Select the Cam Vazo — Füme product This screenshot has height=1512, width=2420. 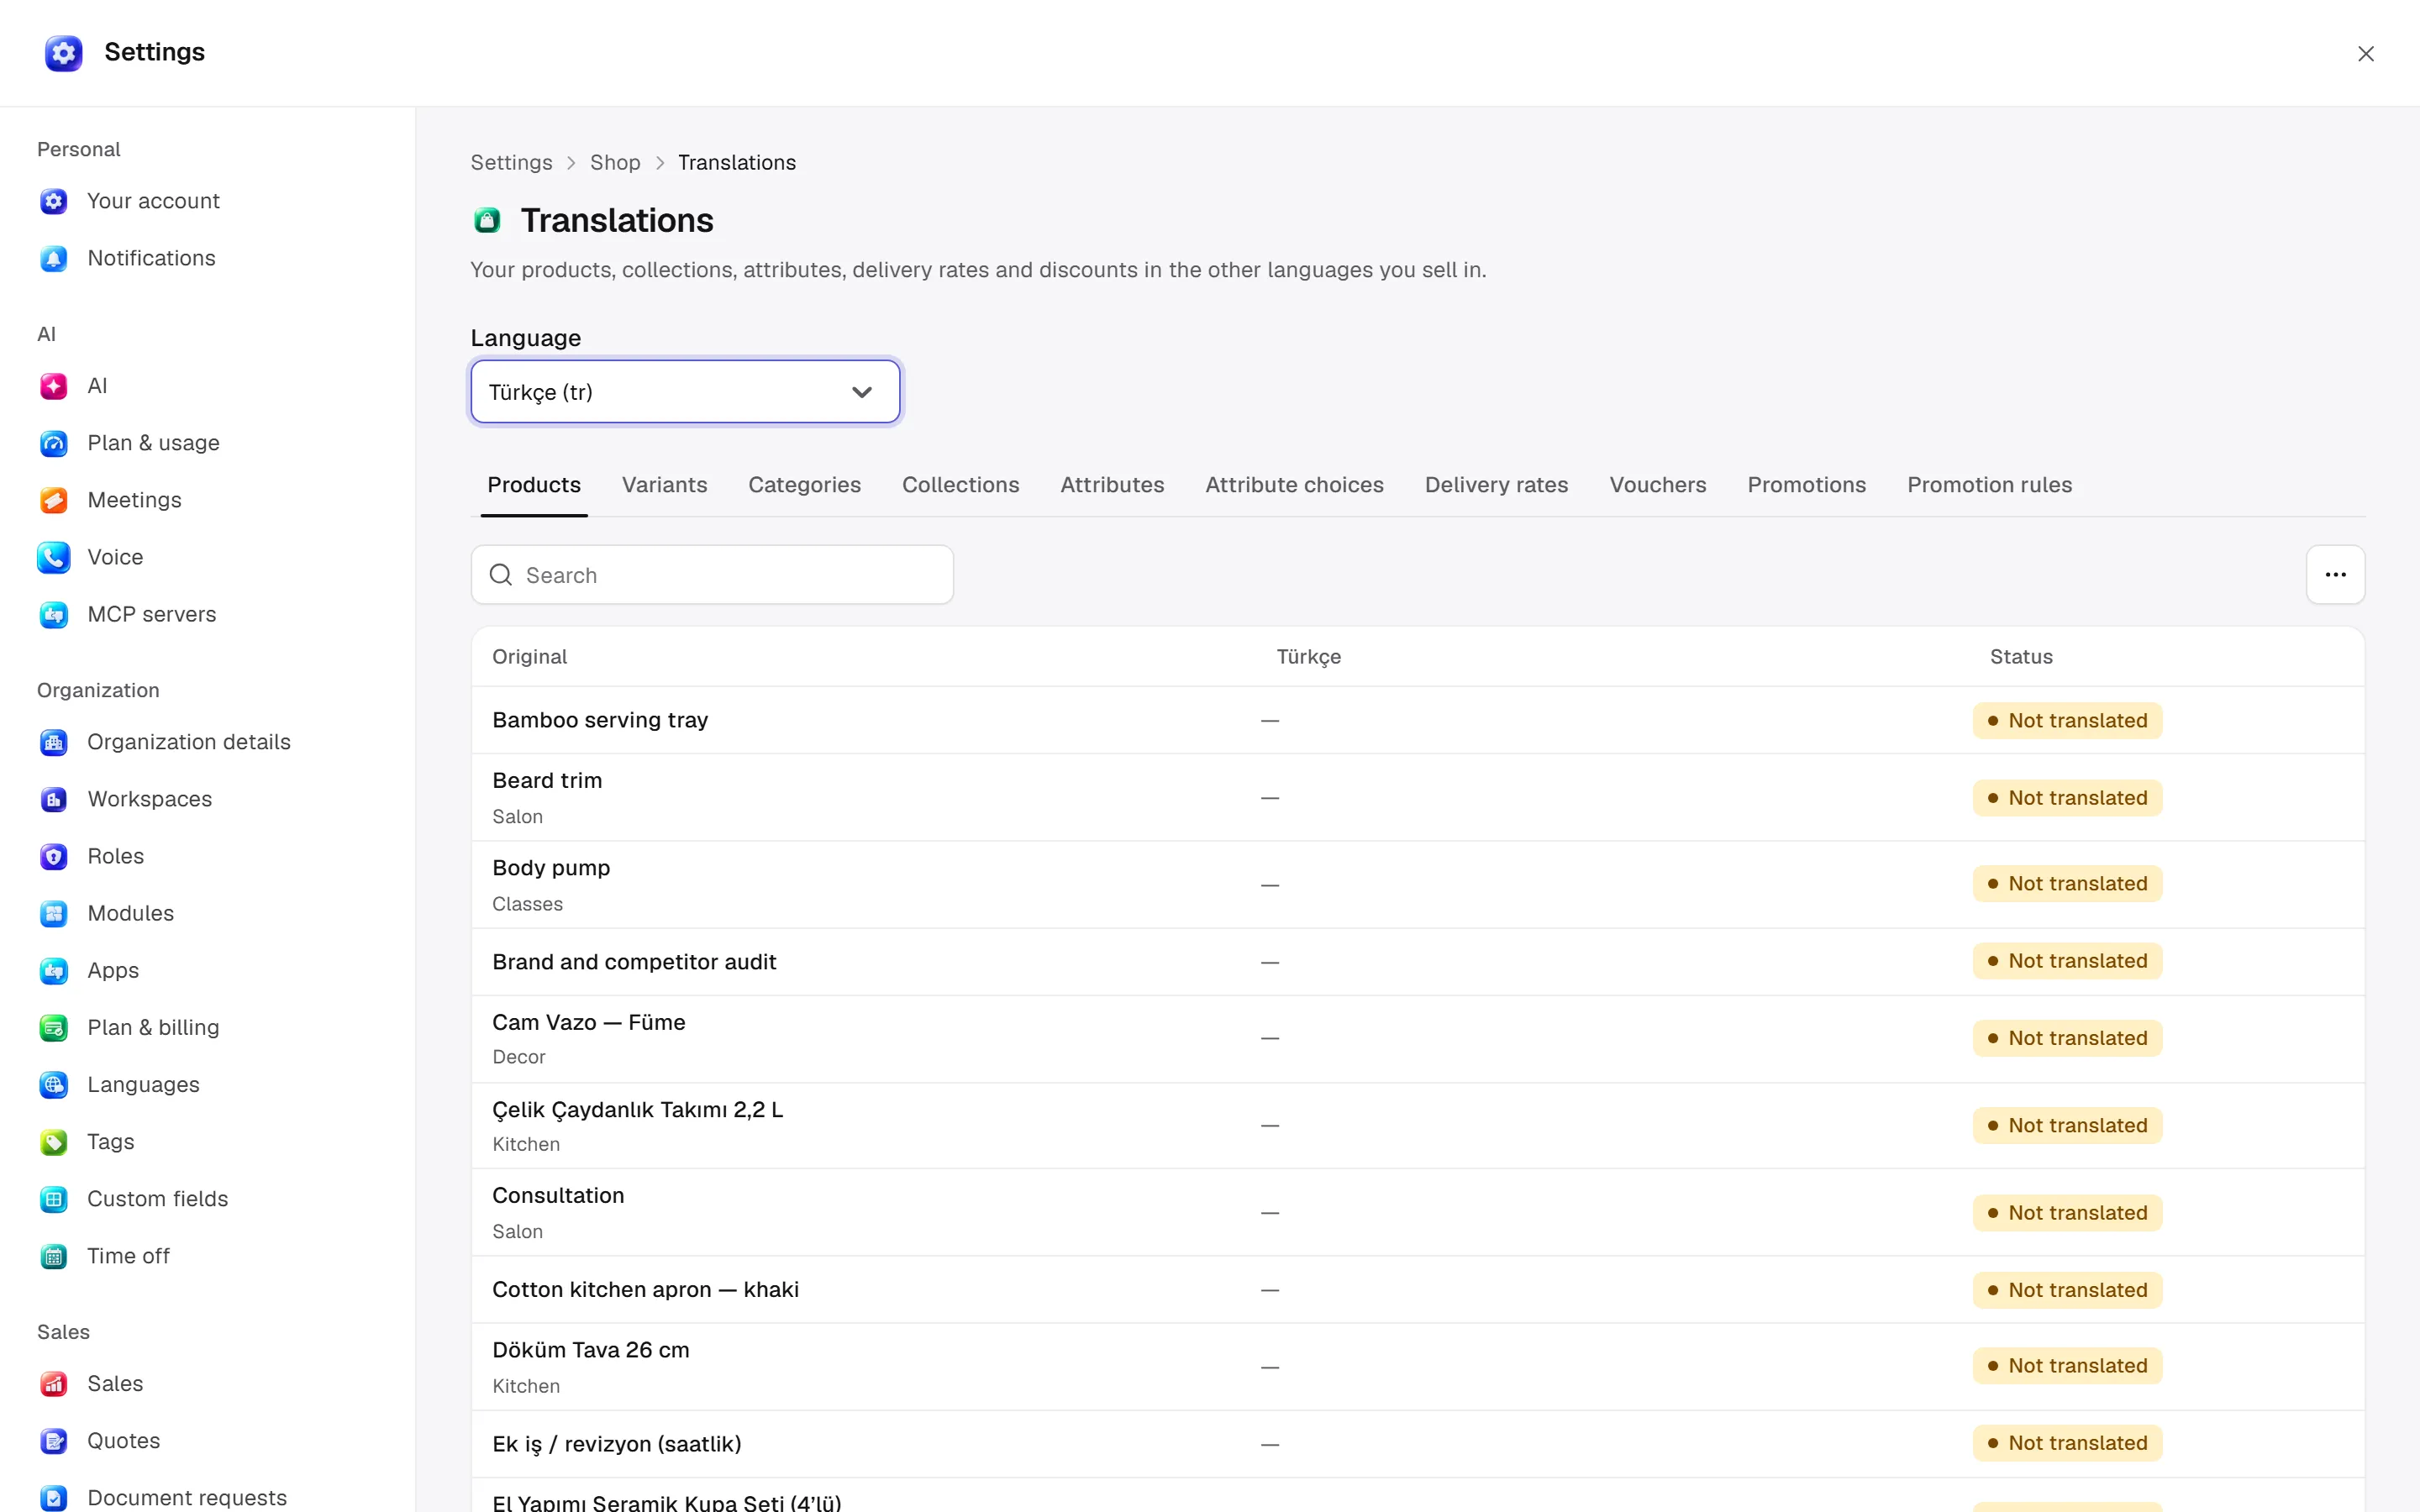click(x=1417, y=1039)
